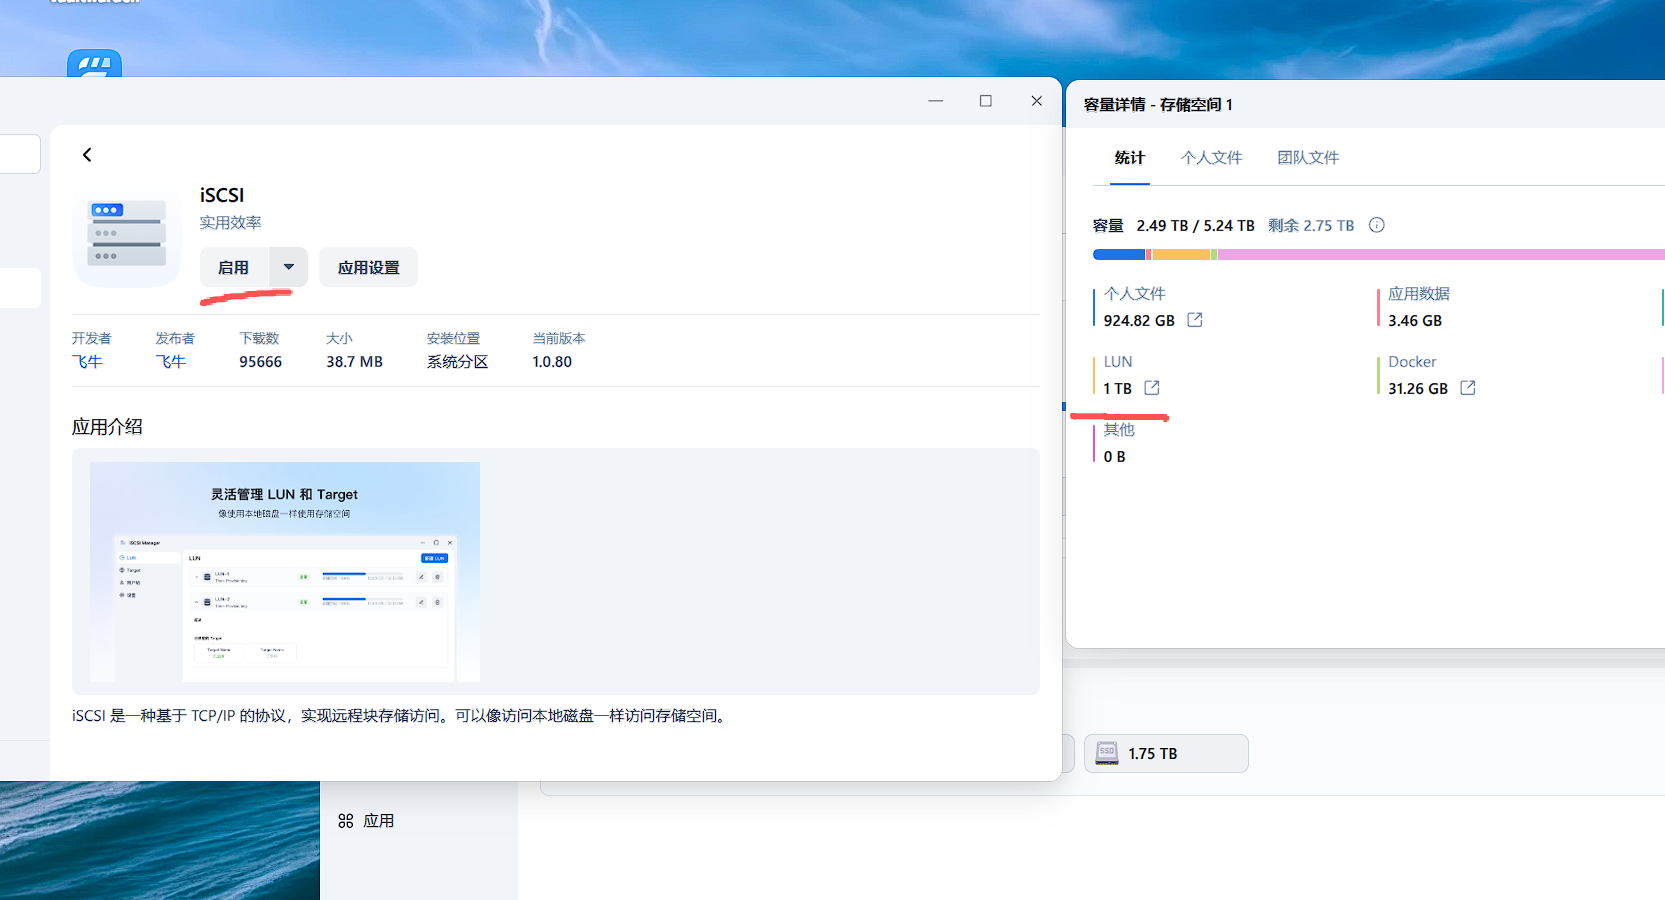The image size is (1665, 900).
Task: Click the 剩余 2.75 TB text
Action: pos(1311,226)
